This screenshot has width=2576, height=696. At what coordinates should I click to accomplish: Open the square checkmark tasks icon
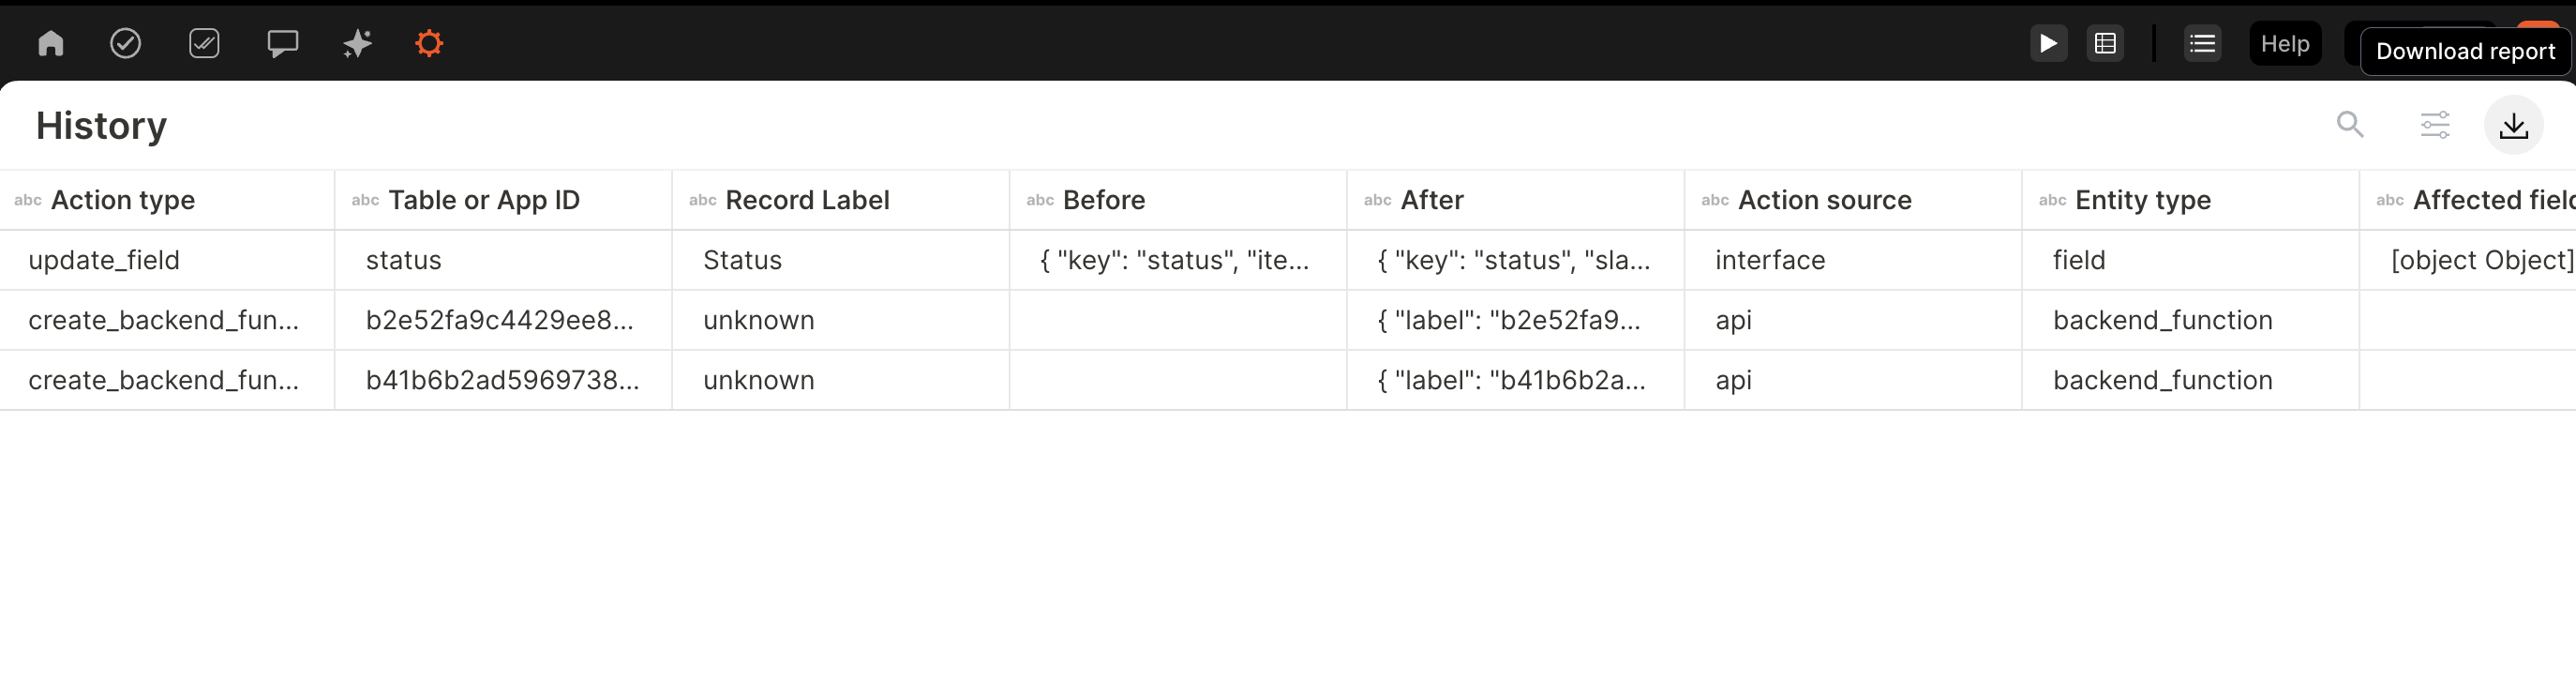pos(204,43)
